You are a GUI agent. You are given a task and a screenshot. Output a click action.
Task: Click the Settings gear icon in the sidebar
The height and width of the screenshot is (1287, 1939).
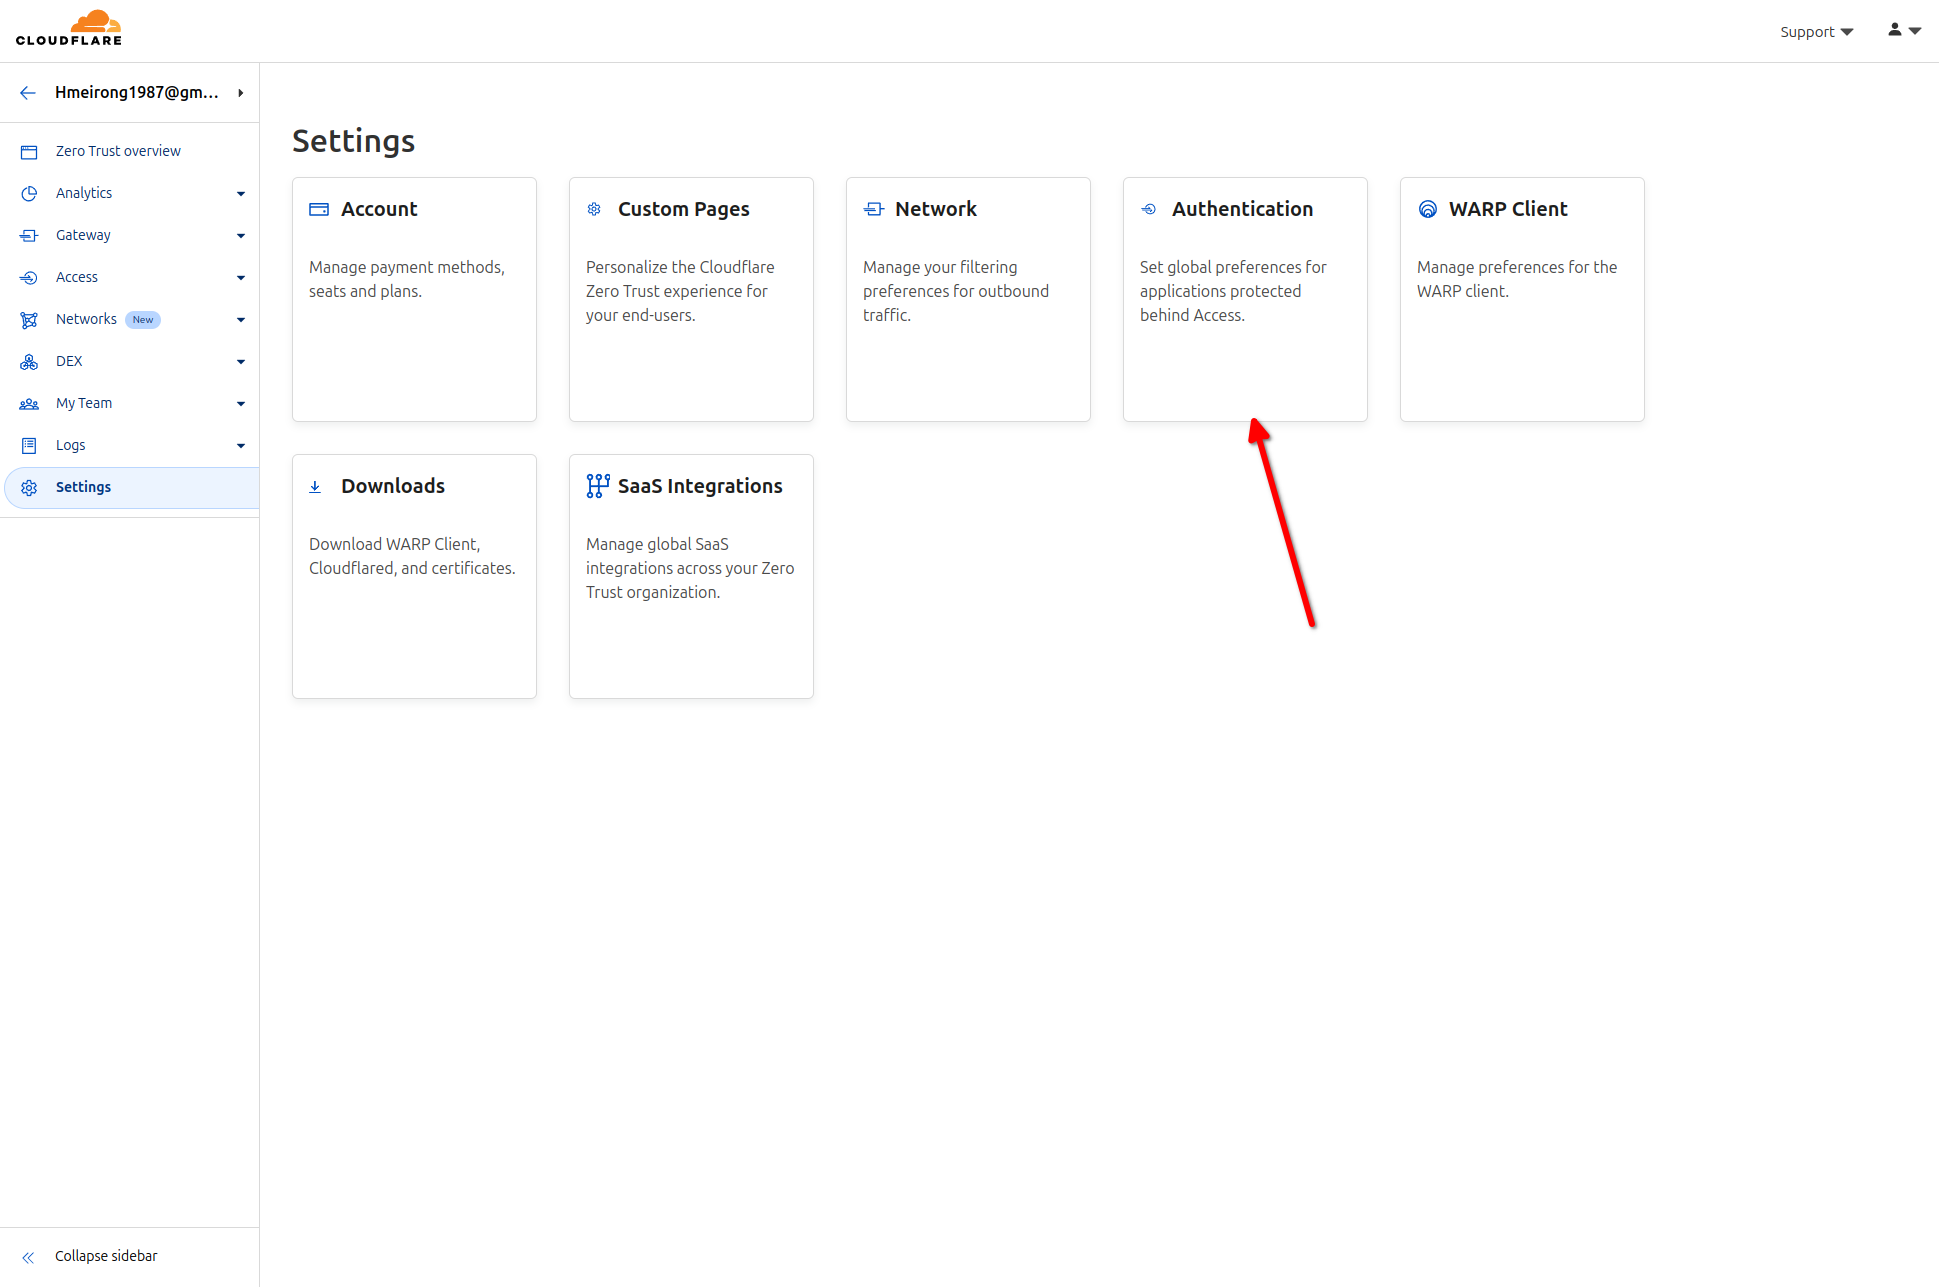tap(29, 487)
